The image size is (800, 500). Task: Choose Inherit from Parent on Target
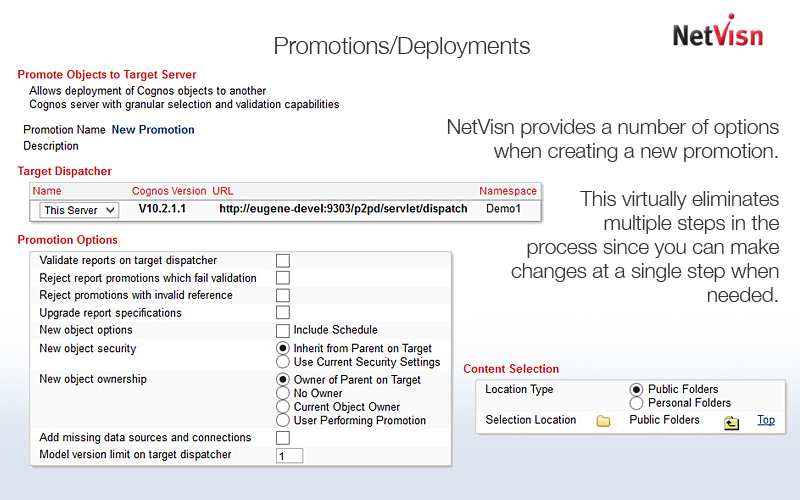click(x=283, y=349)
